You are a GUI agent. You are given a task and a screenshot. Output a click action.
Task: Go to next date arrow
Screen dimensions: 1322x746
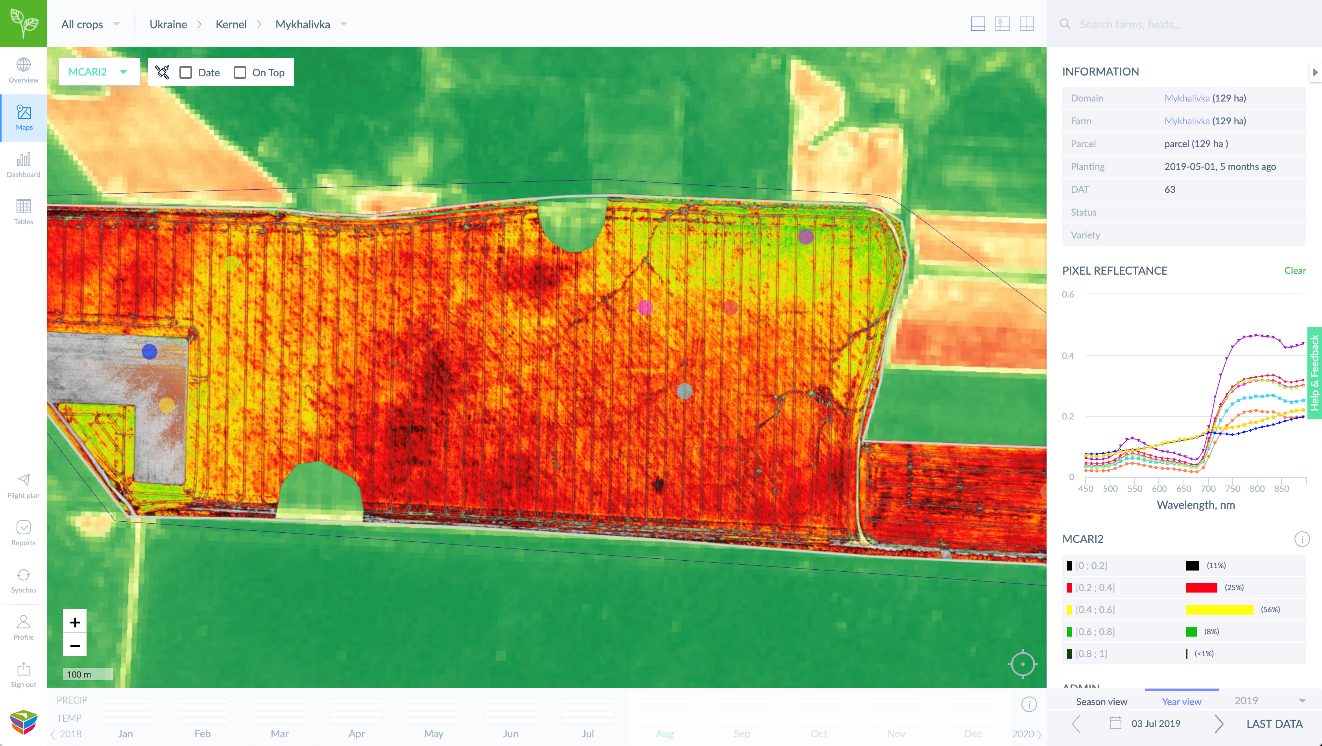tap(1219, 724)
